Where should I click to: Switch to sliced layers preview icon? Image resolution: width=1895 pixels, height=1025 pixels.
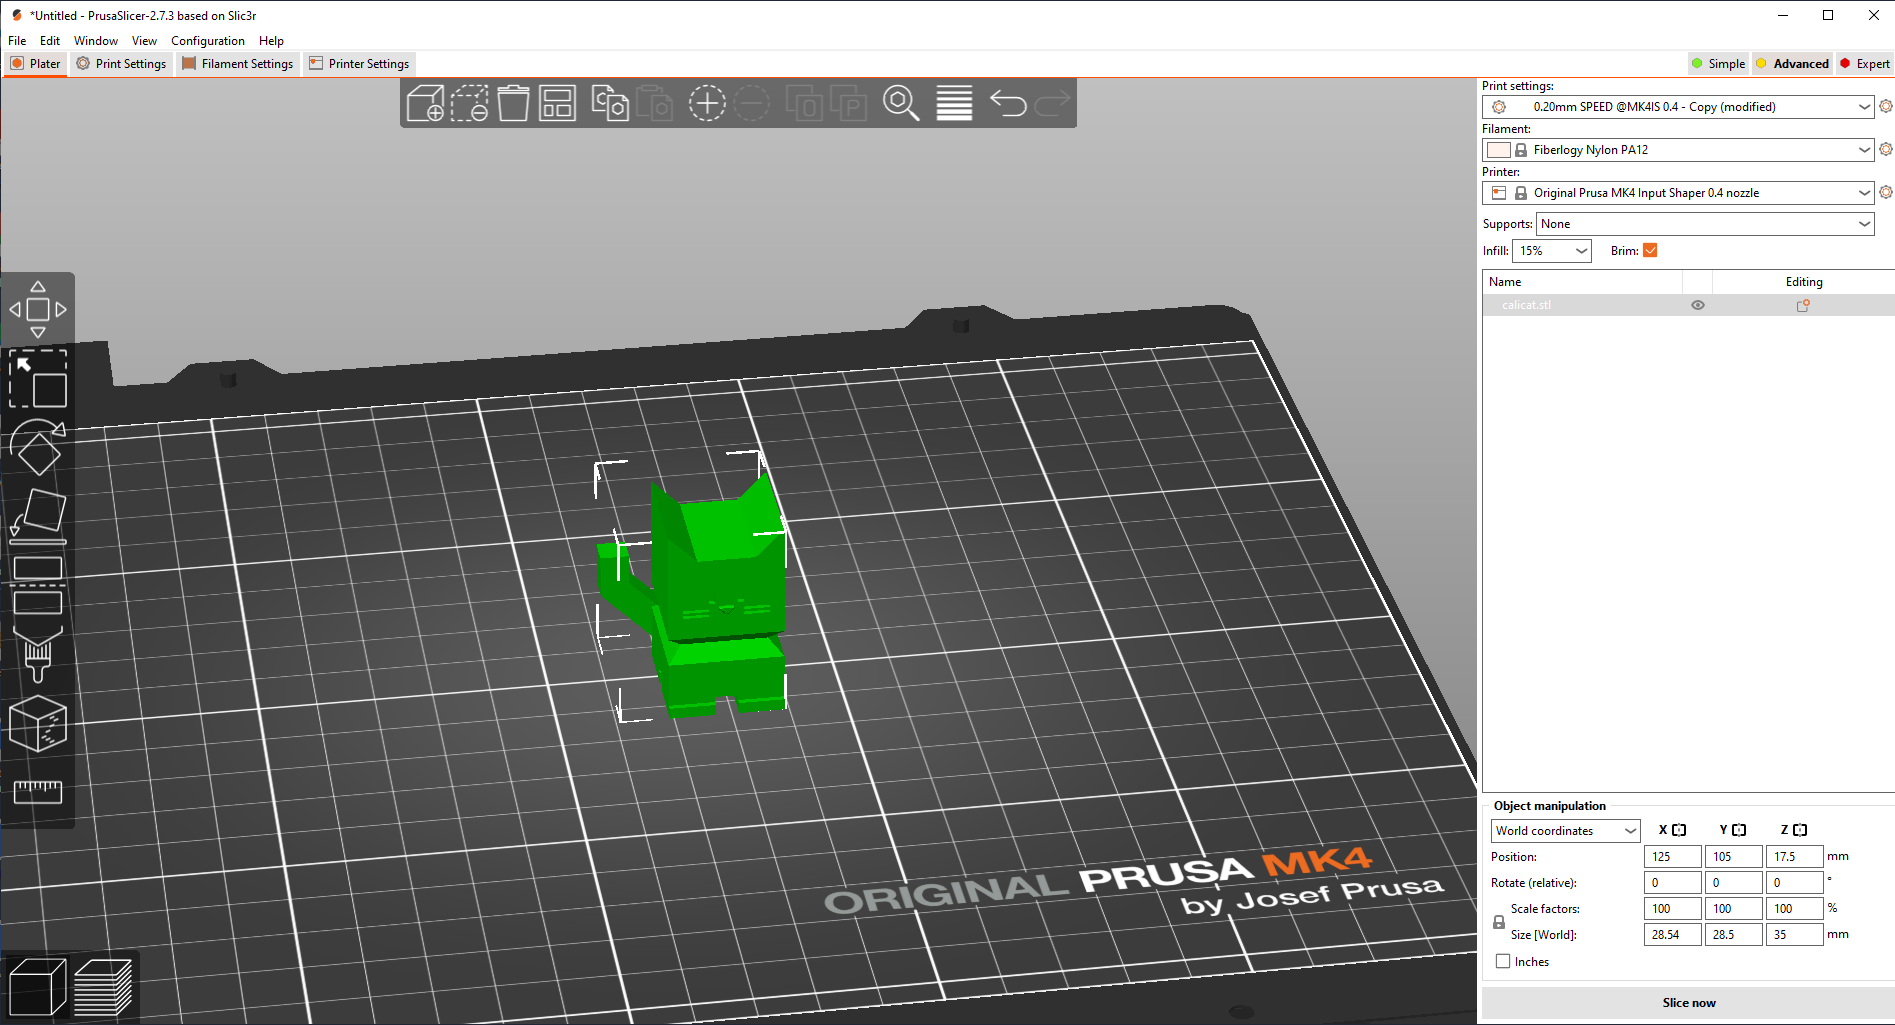tap(103, 987)
